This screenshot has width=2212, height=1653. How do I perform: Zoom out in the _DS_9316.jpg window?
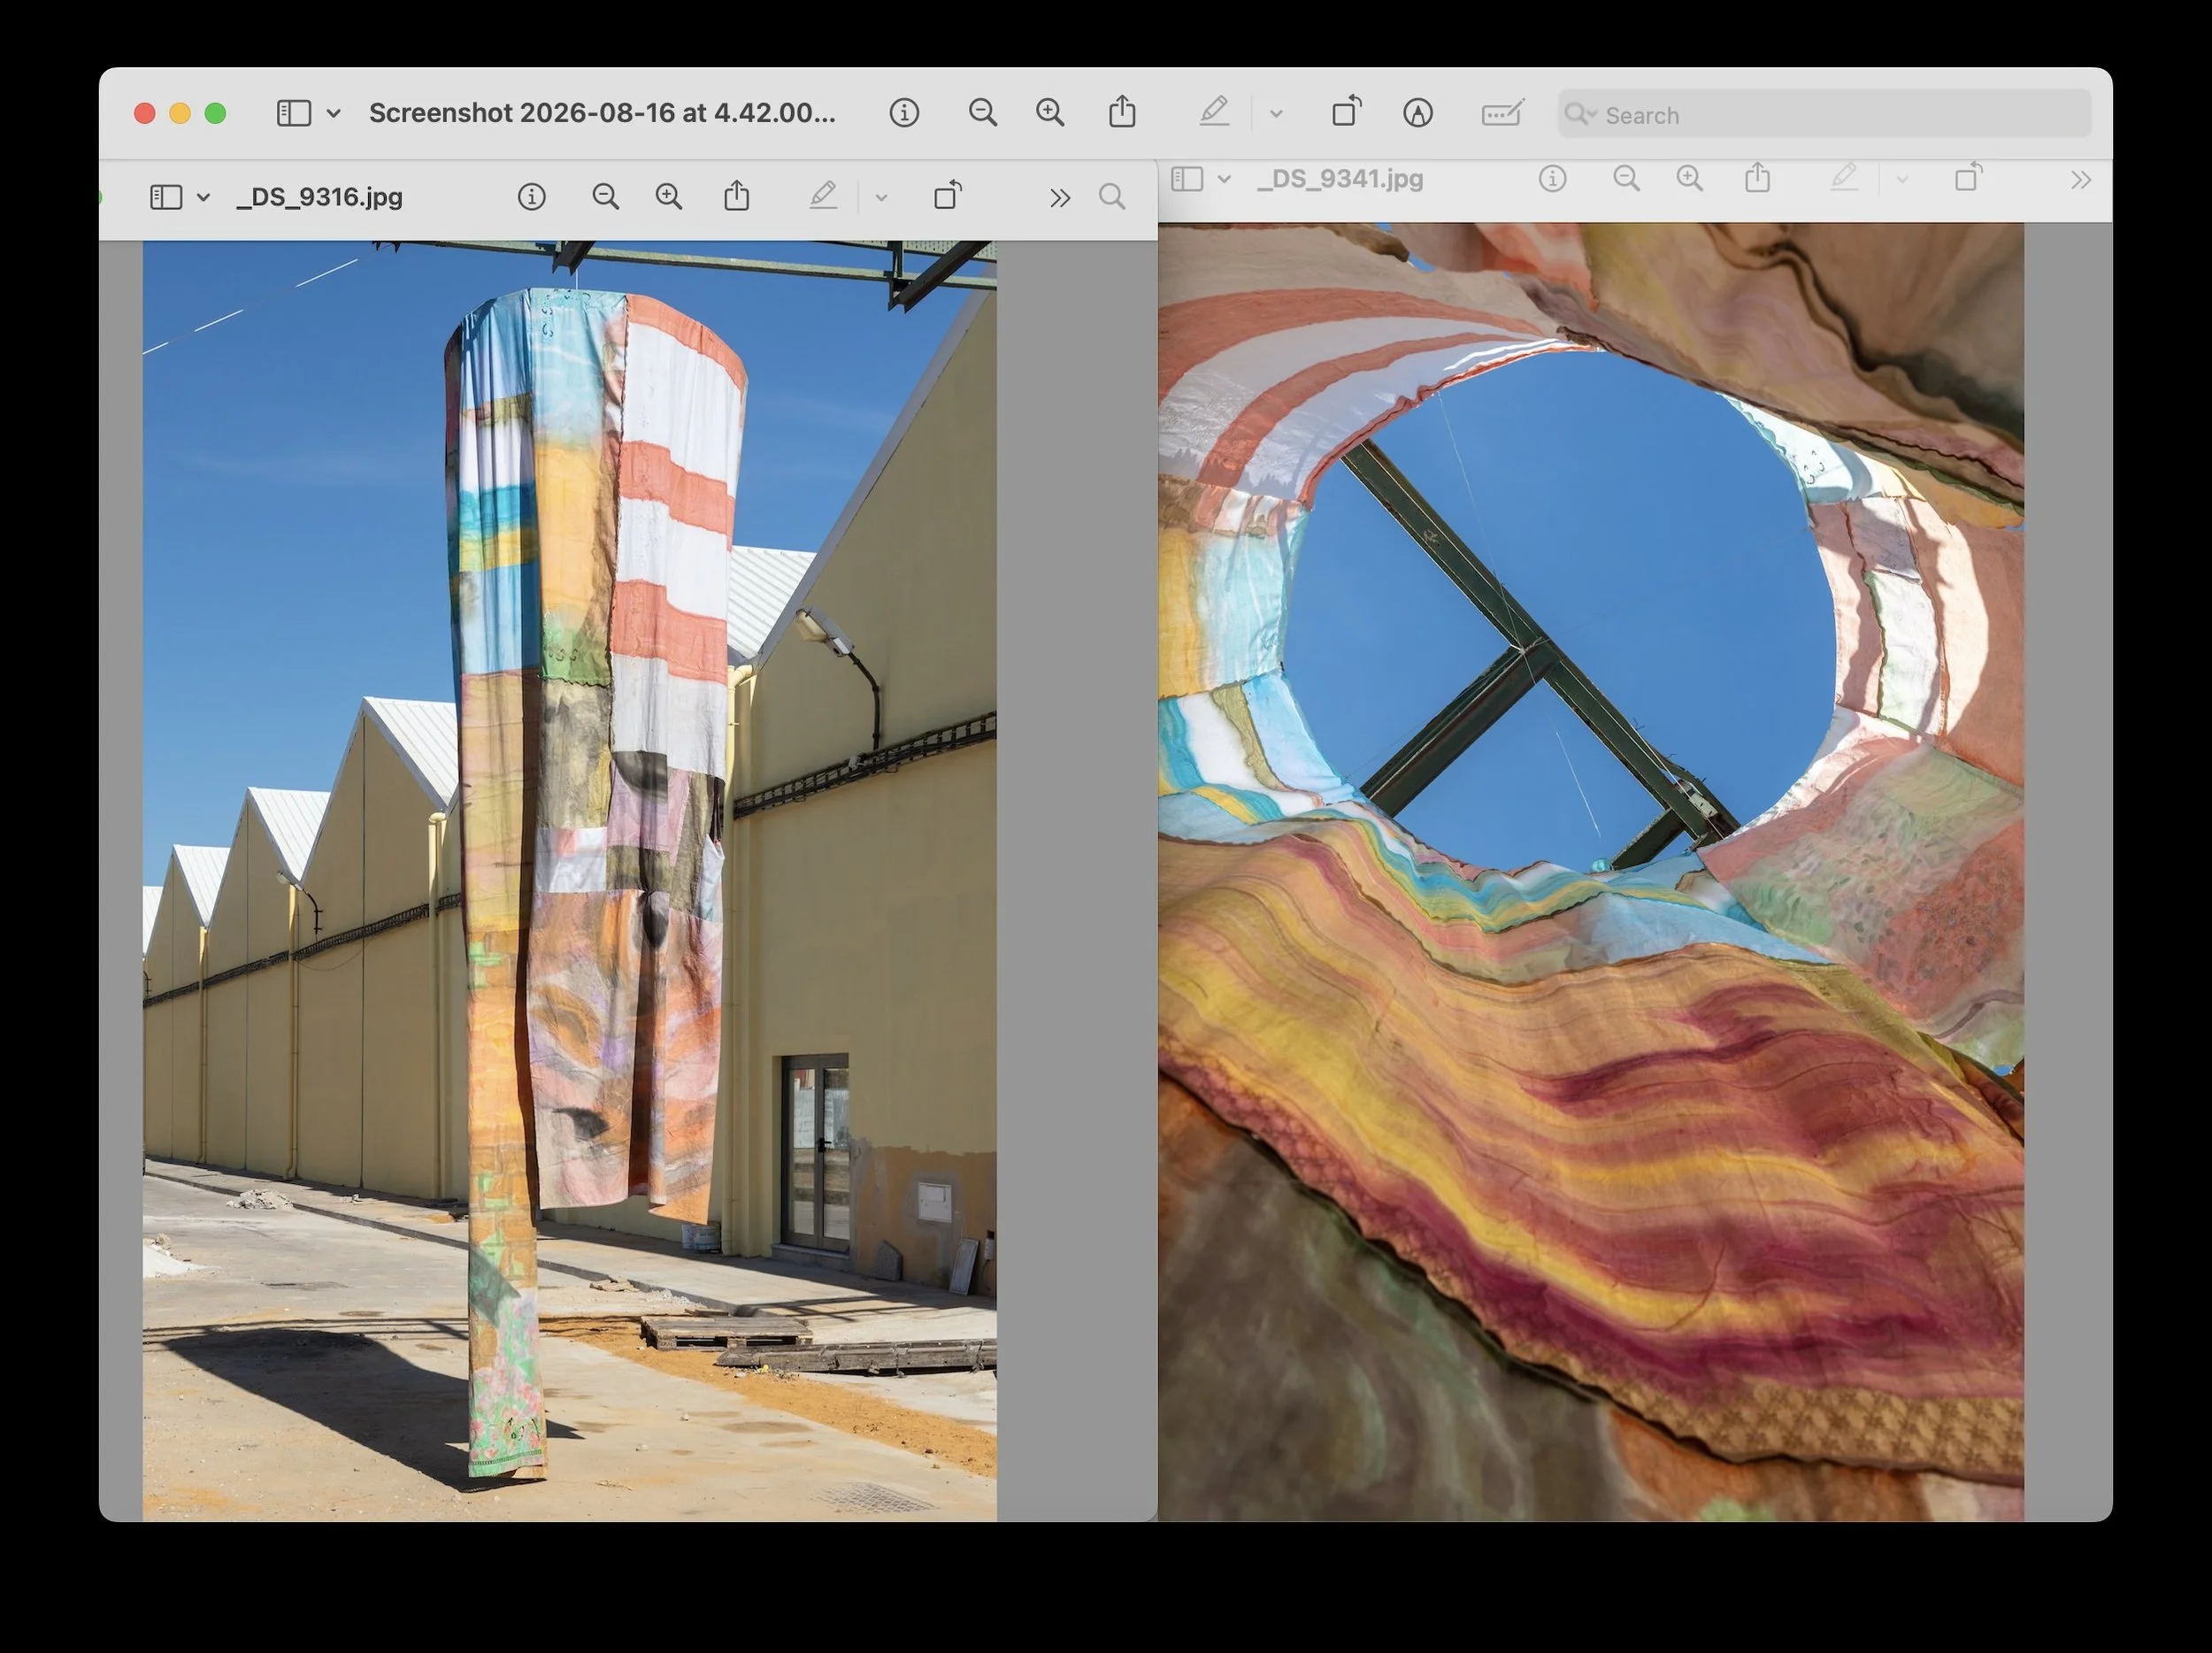(x=605, y=197)
